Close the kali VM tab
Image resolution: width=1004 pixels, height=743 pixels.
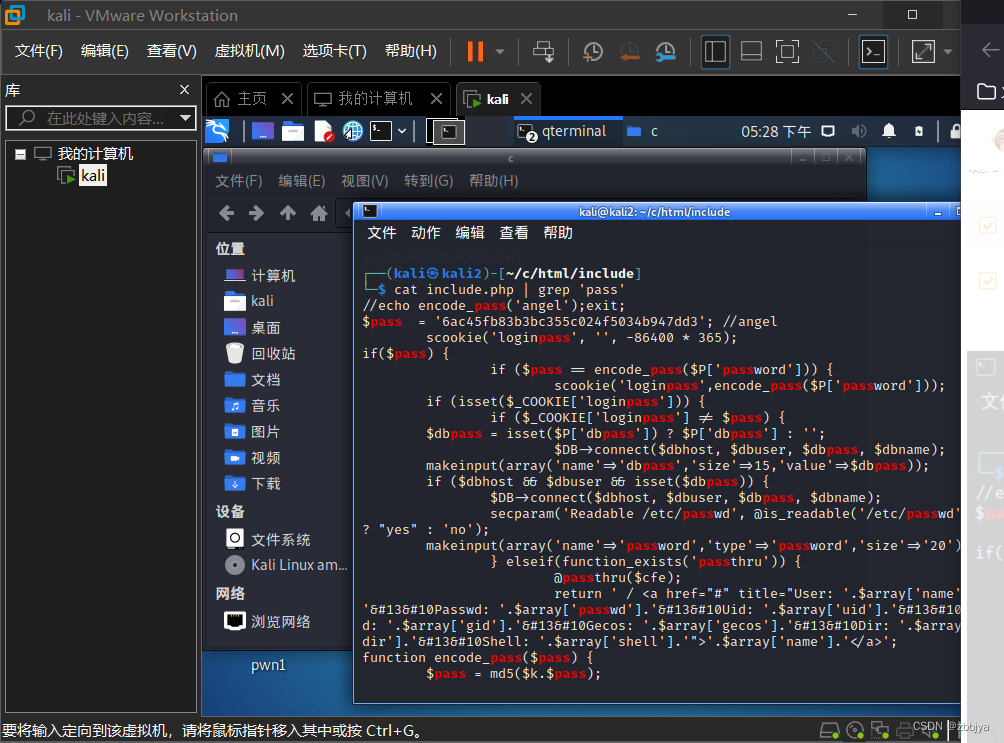click(526, 99)
